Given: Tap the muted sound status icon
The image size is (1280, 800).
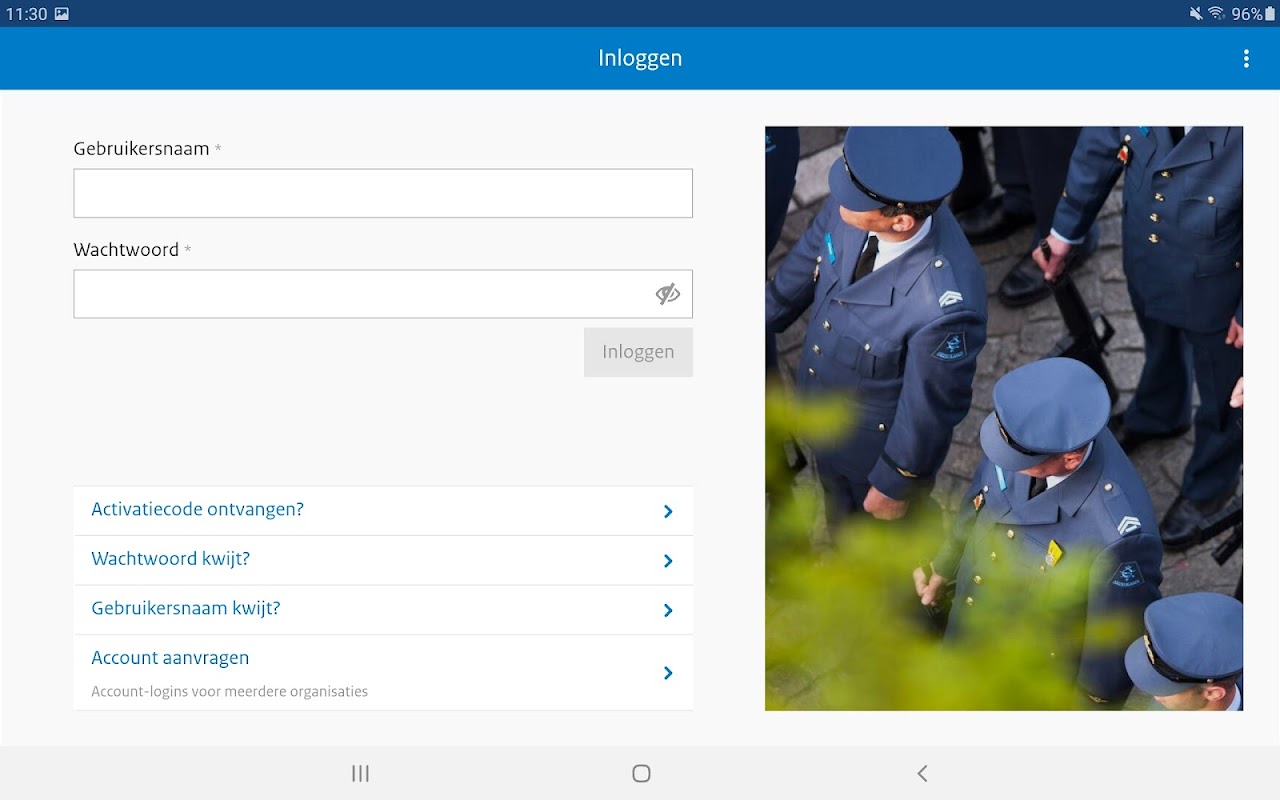Looking at the screenshot, I should click(x=1195, y=14).
